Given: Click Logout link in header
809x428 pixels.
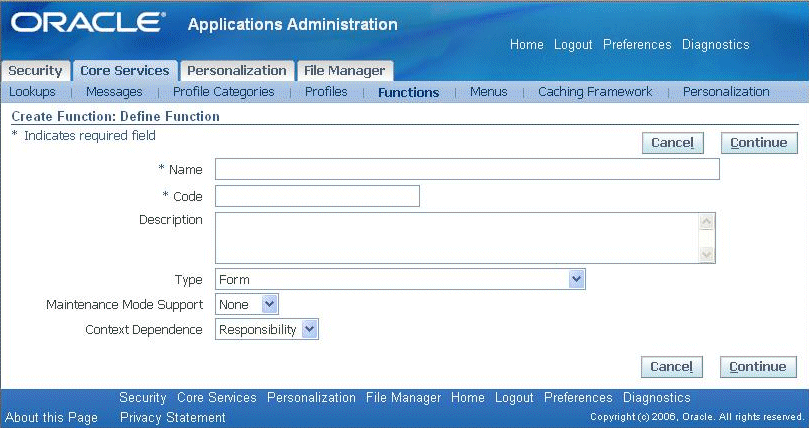Looking at the screenshot, I should (x=573, y=45).
